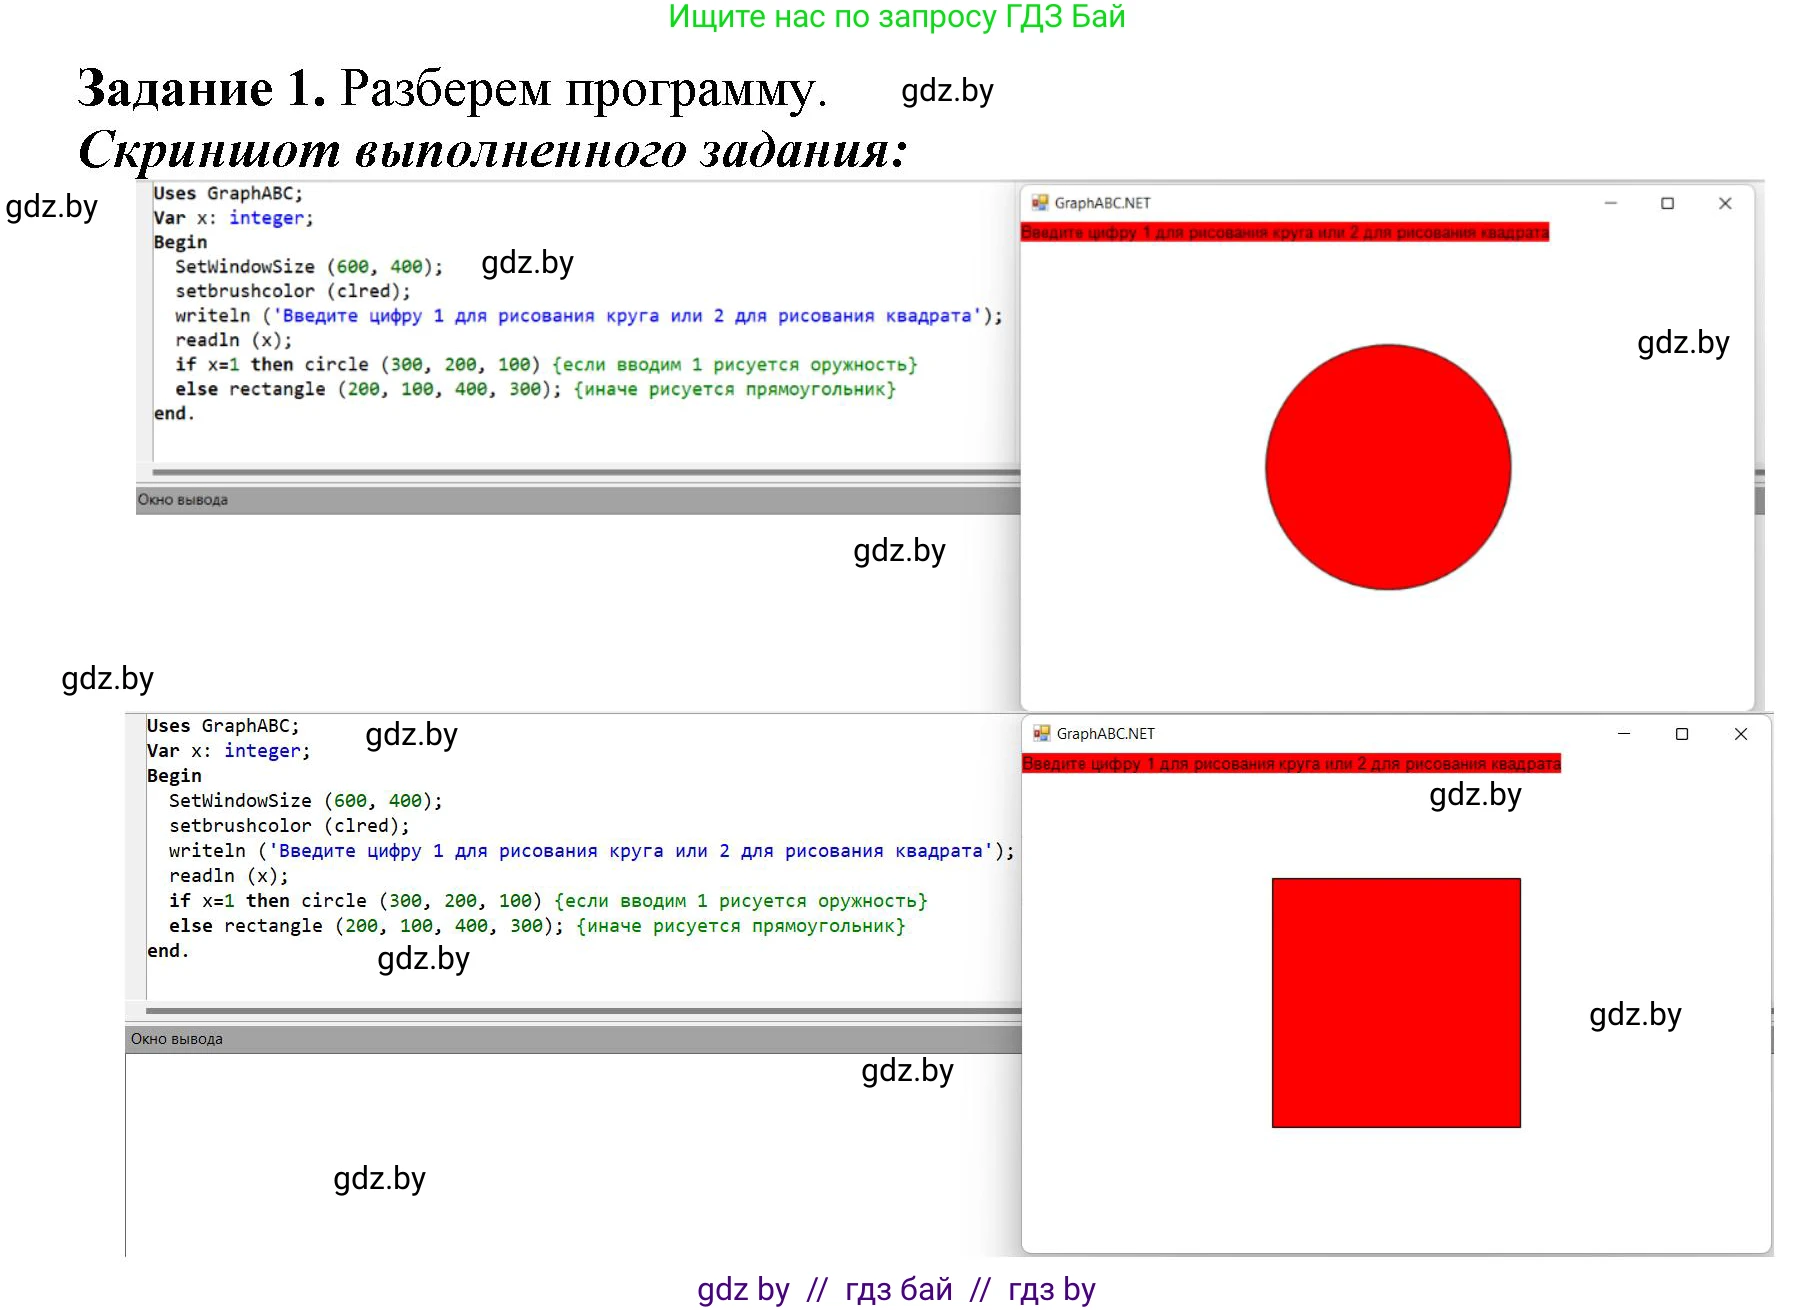The image size is (1796, 1310).
Task: Maximize the GraphABC.NET window showing the circle
Action: pos(1667,203)
